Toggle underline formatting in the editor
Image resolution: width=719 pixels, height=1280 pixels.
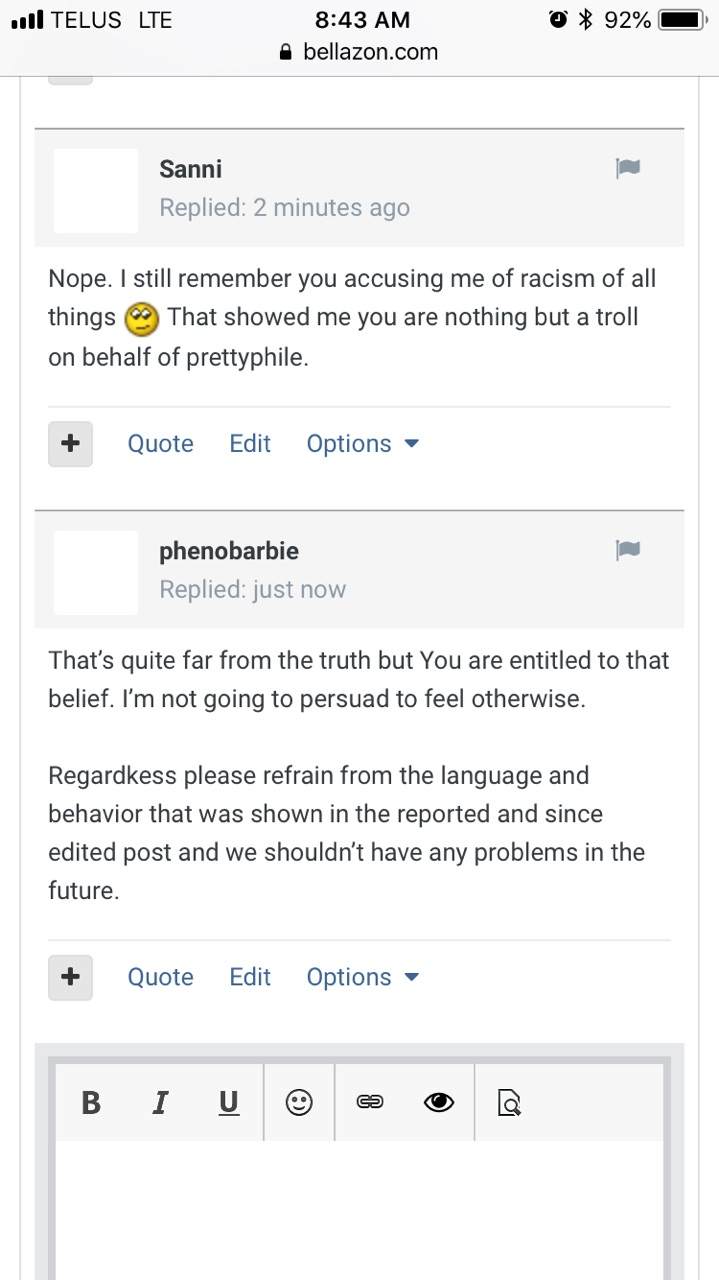229,1102
